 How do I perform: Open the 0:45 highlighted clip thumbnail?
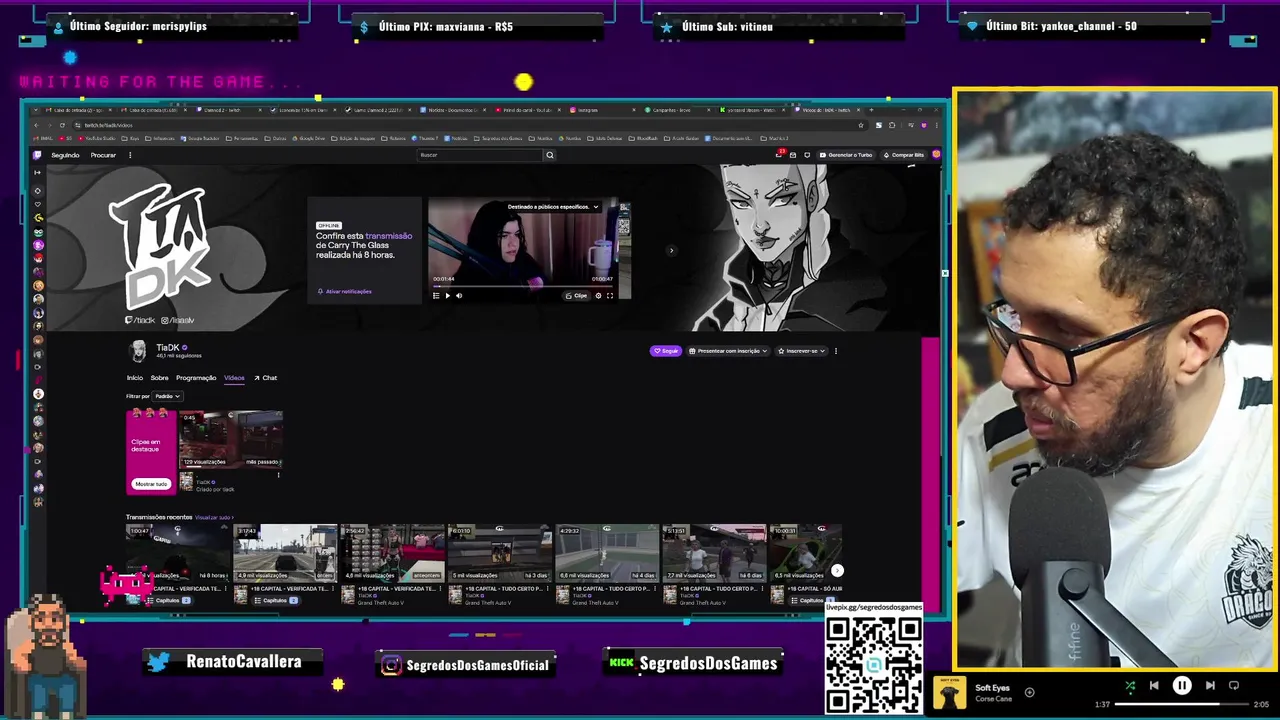coord(231,439)
